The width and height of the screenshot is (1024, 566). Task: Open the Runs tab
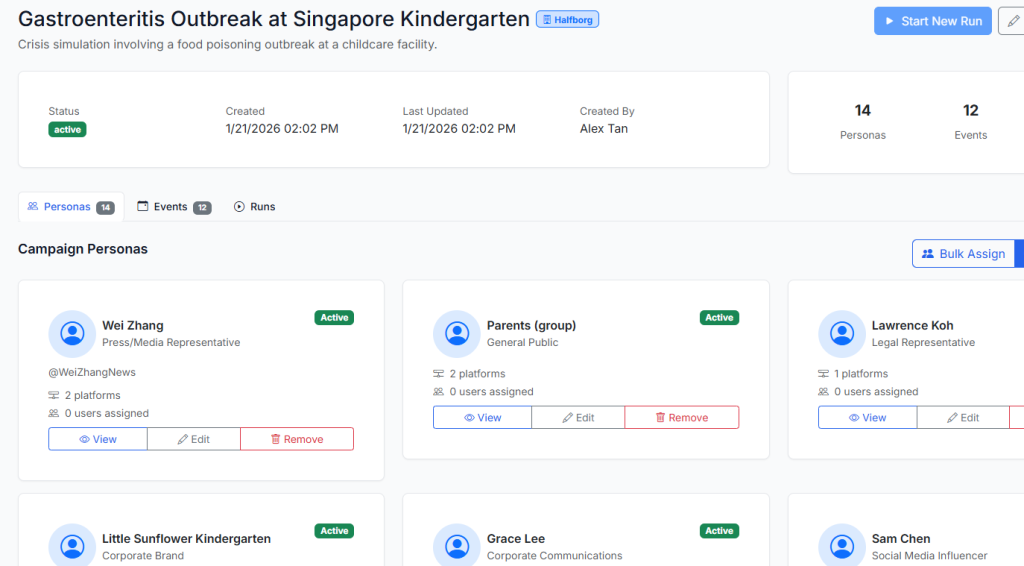[x=254, y=207]
